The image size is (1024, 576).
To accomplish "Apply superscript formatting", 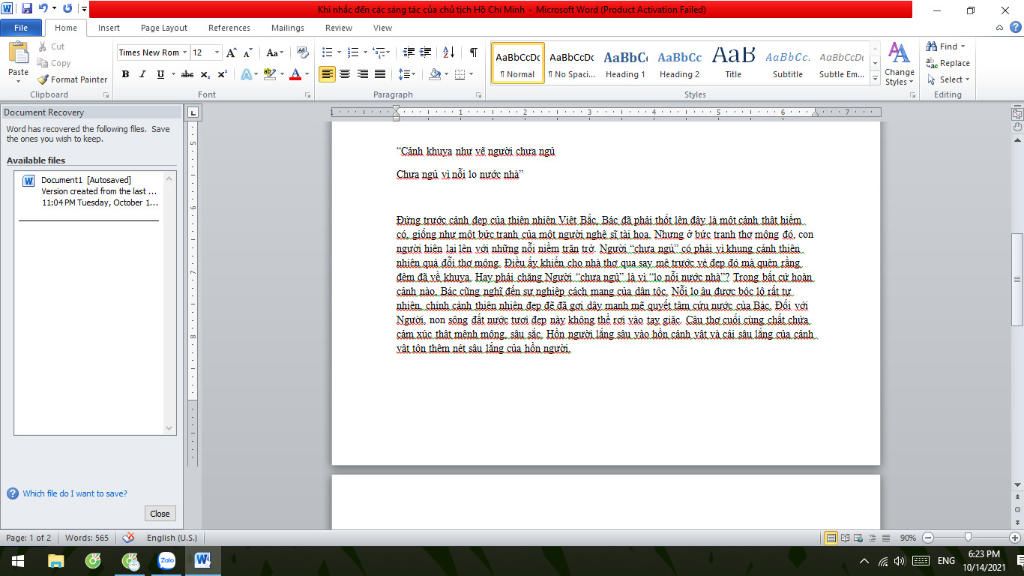I will click(222, 74).
